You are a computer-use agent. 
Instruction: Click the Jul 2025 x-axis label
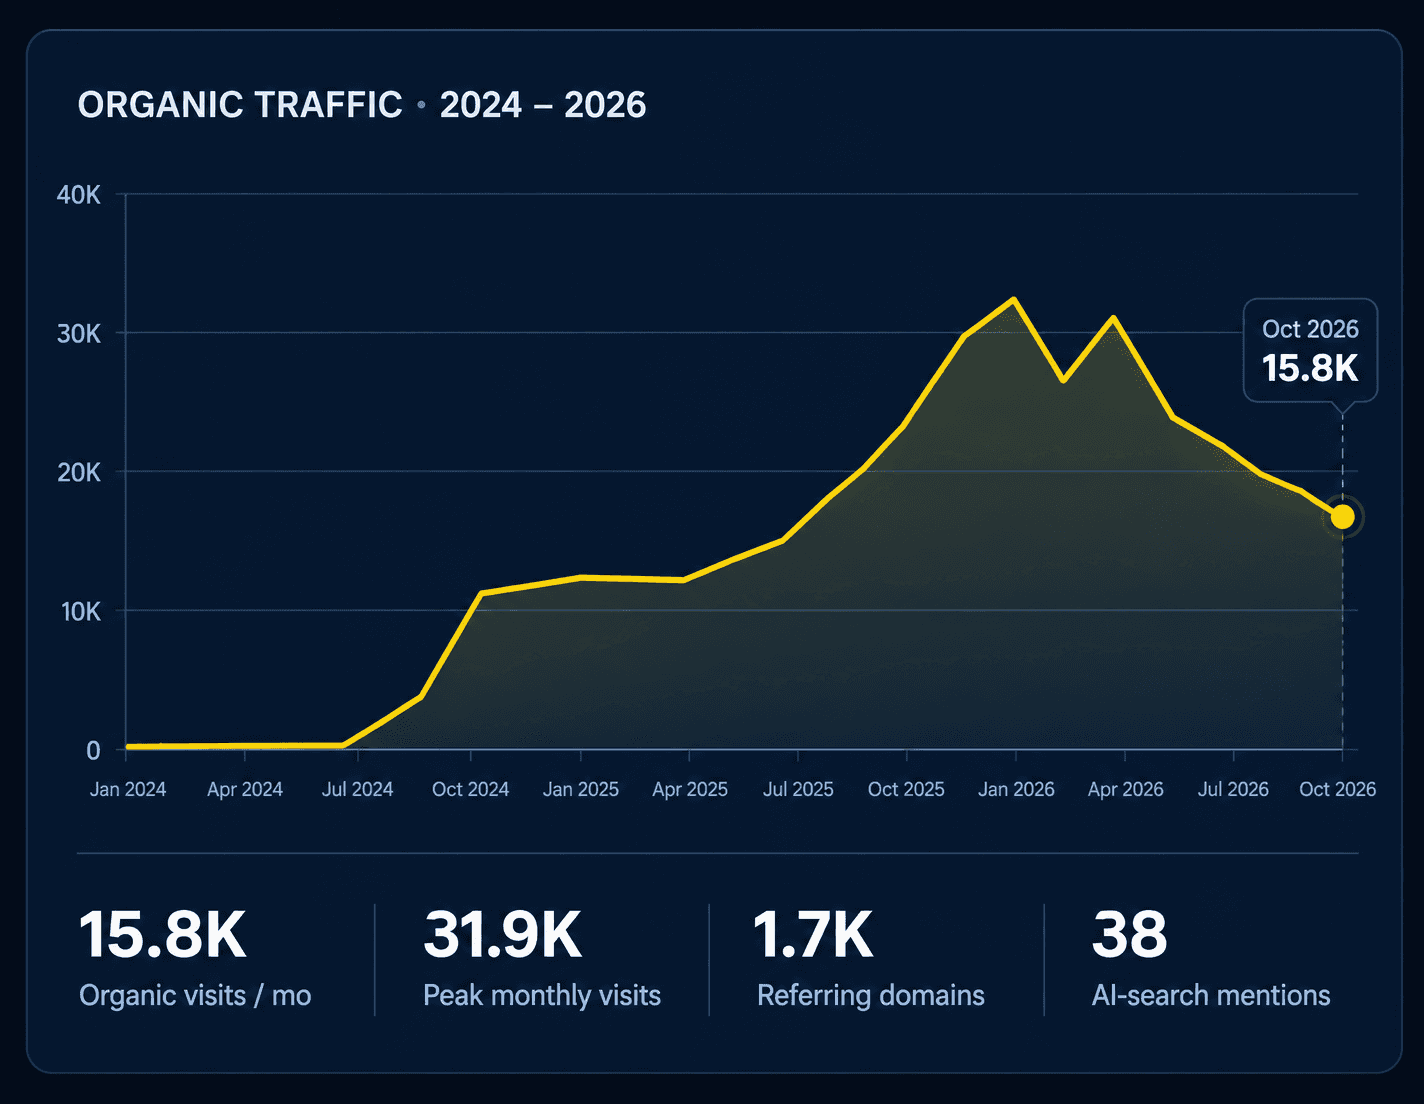pos(798,789)
